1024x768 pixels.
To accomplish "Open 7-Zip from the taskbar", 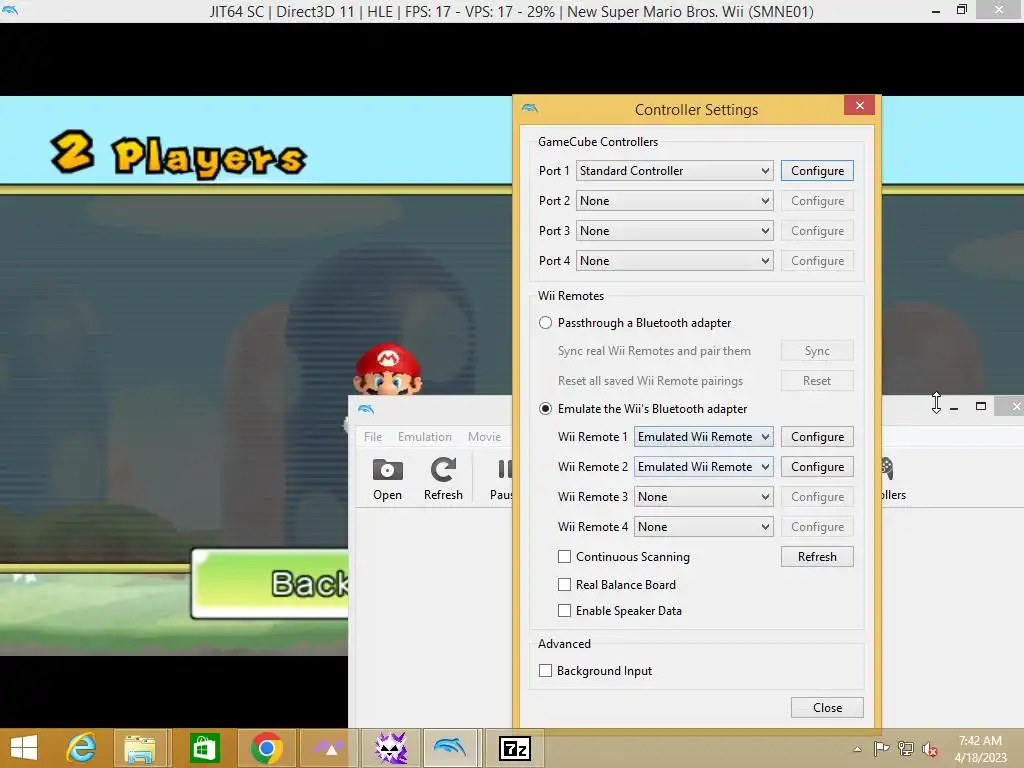I will pos(515,748).
